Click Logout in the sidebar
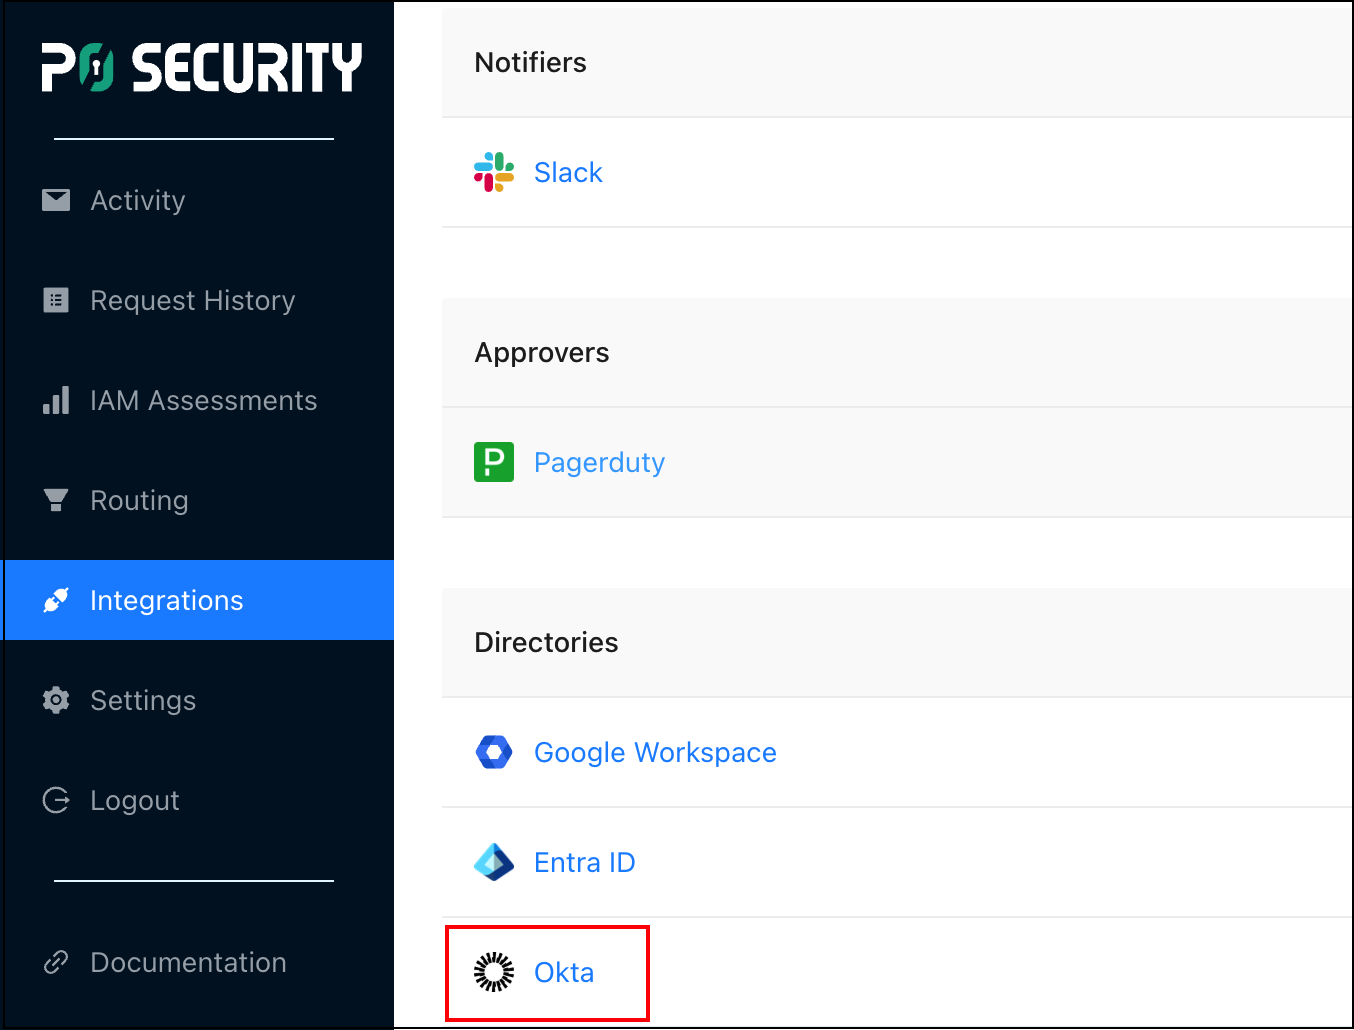The image size is (1354, 1030). click(134, 800)
